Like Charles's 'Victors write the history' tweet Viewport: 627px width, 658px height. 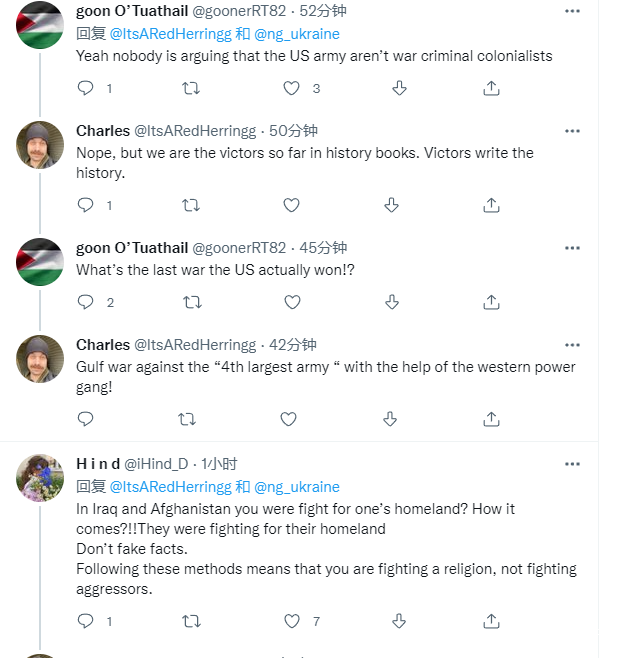point(291,205)
